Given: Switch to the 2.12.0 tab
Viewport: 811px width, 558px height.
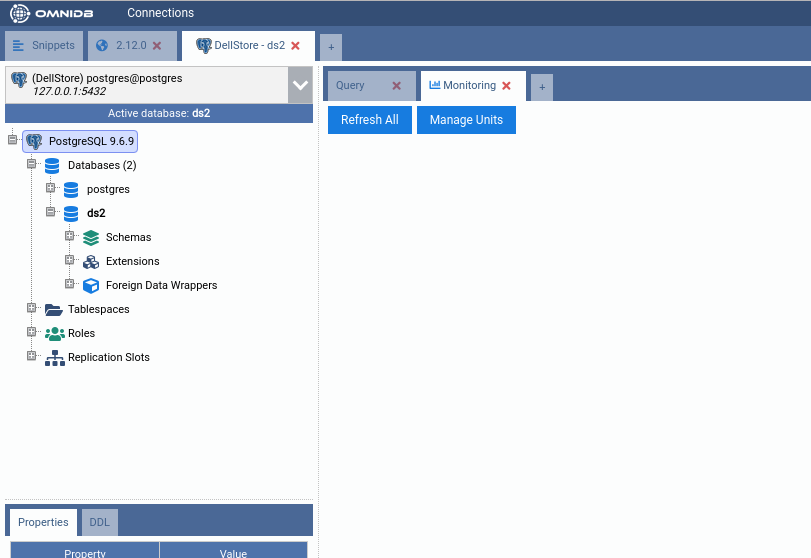Looking at the screenshot, I should [132, 46].
